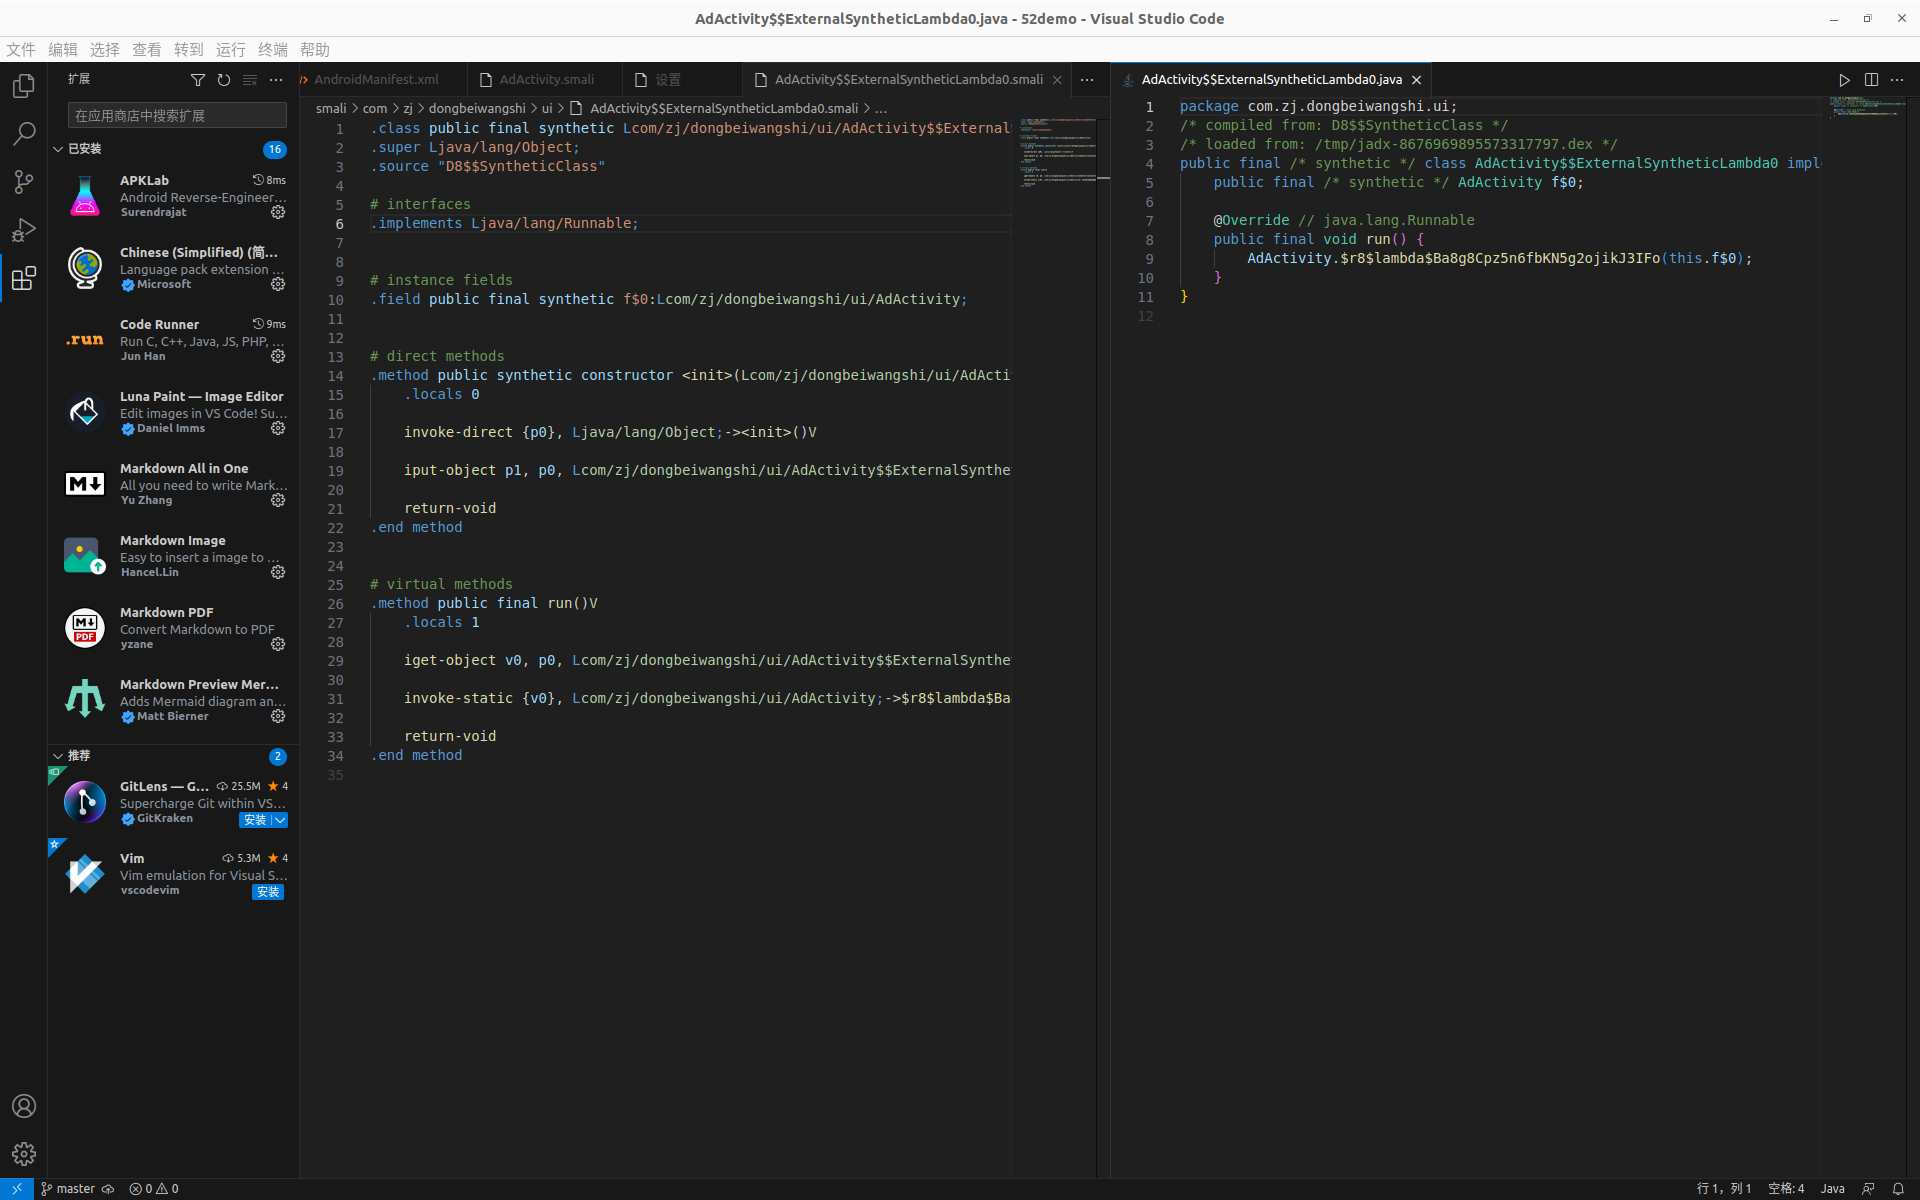Install the Vim extension

pos(268,892)
